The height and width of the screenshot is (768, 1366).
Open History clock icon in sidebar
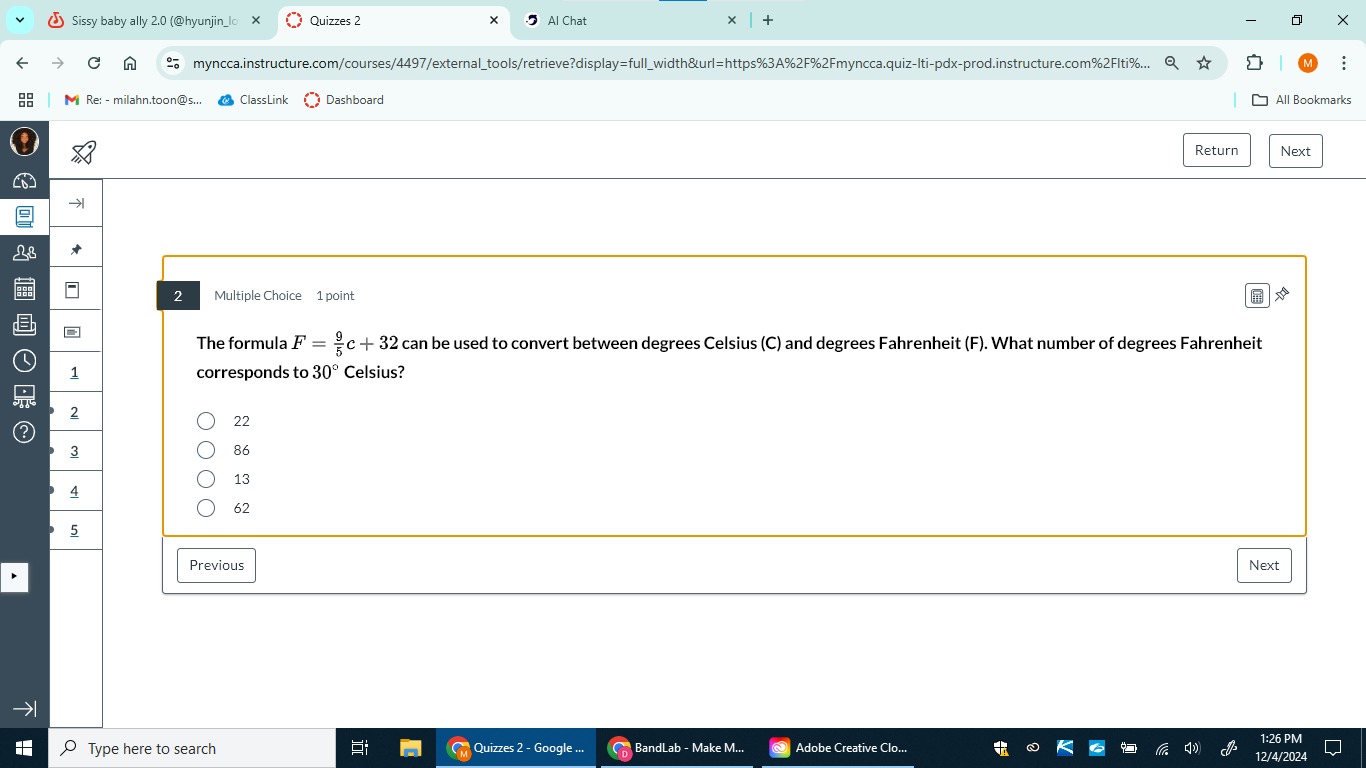(24, 360)
